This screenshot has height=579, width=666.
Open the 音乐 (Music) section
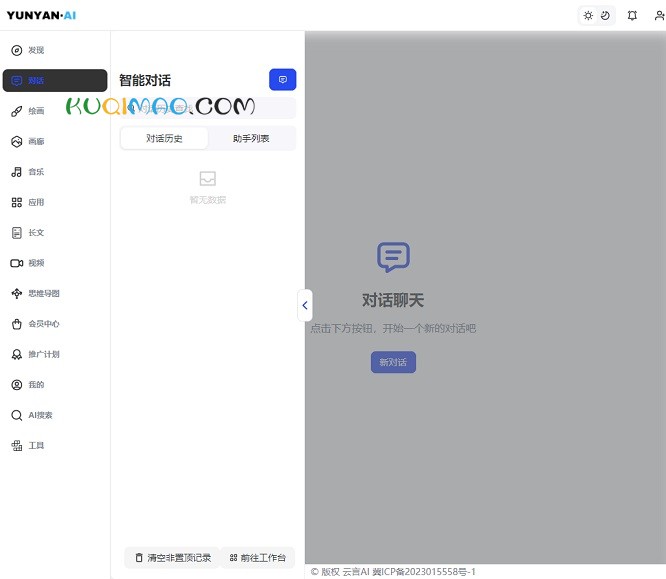(x=36, y=172)
